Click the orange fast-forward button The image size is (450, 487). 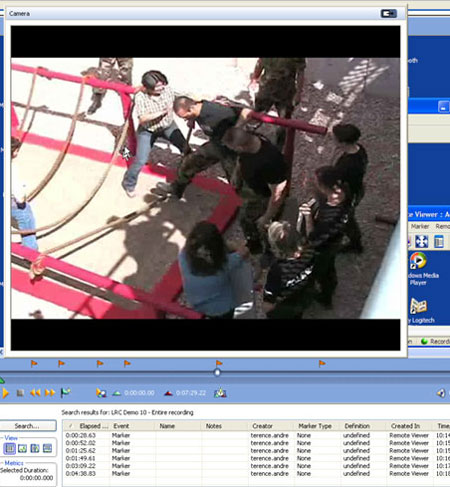[50, 393]
